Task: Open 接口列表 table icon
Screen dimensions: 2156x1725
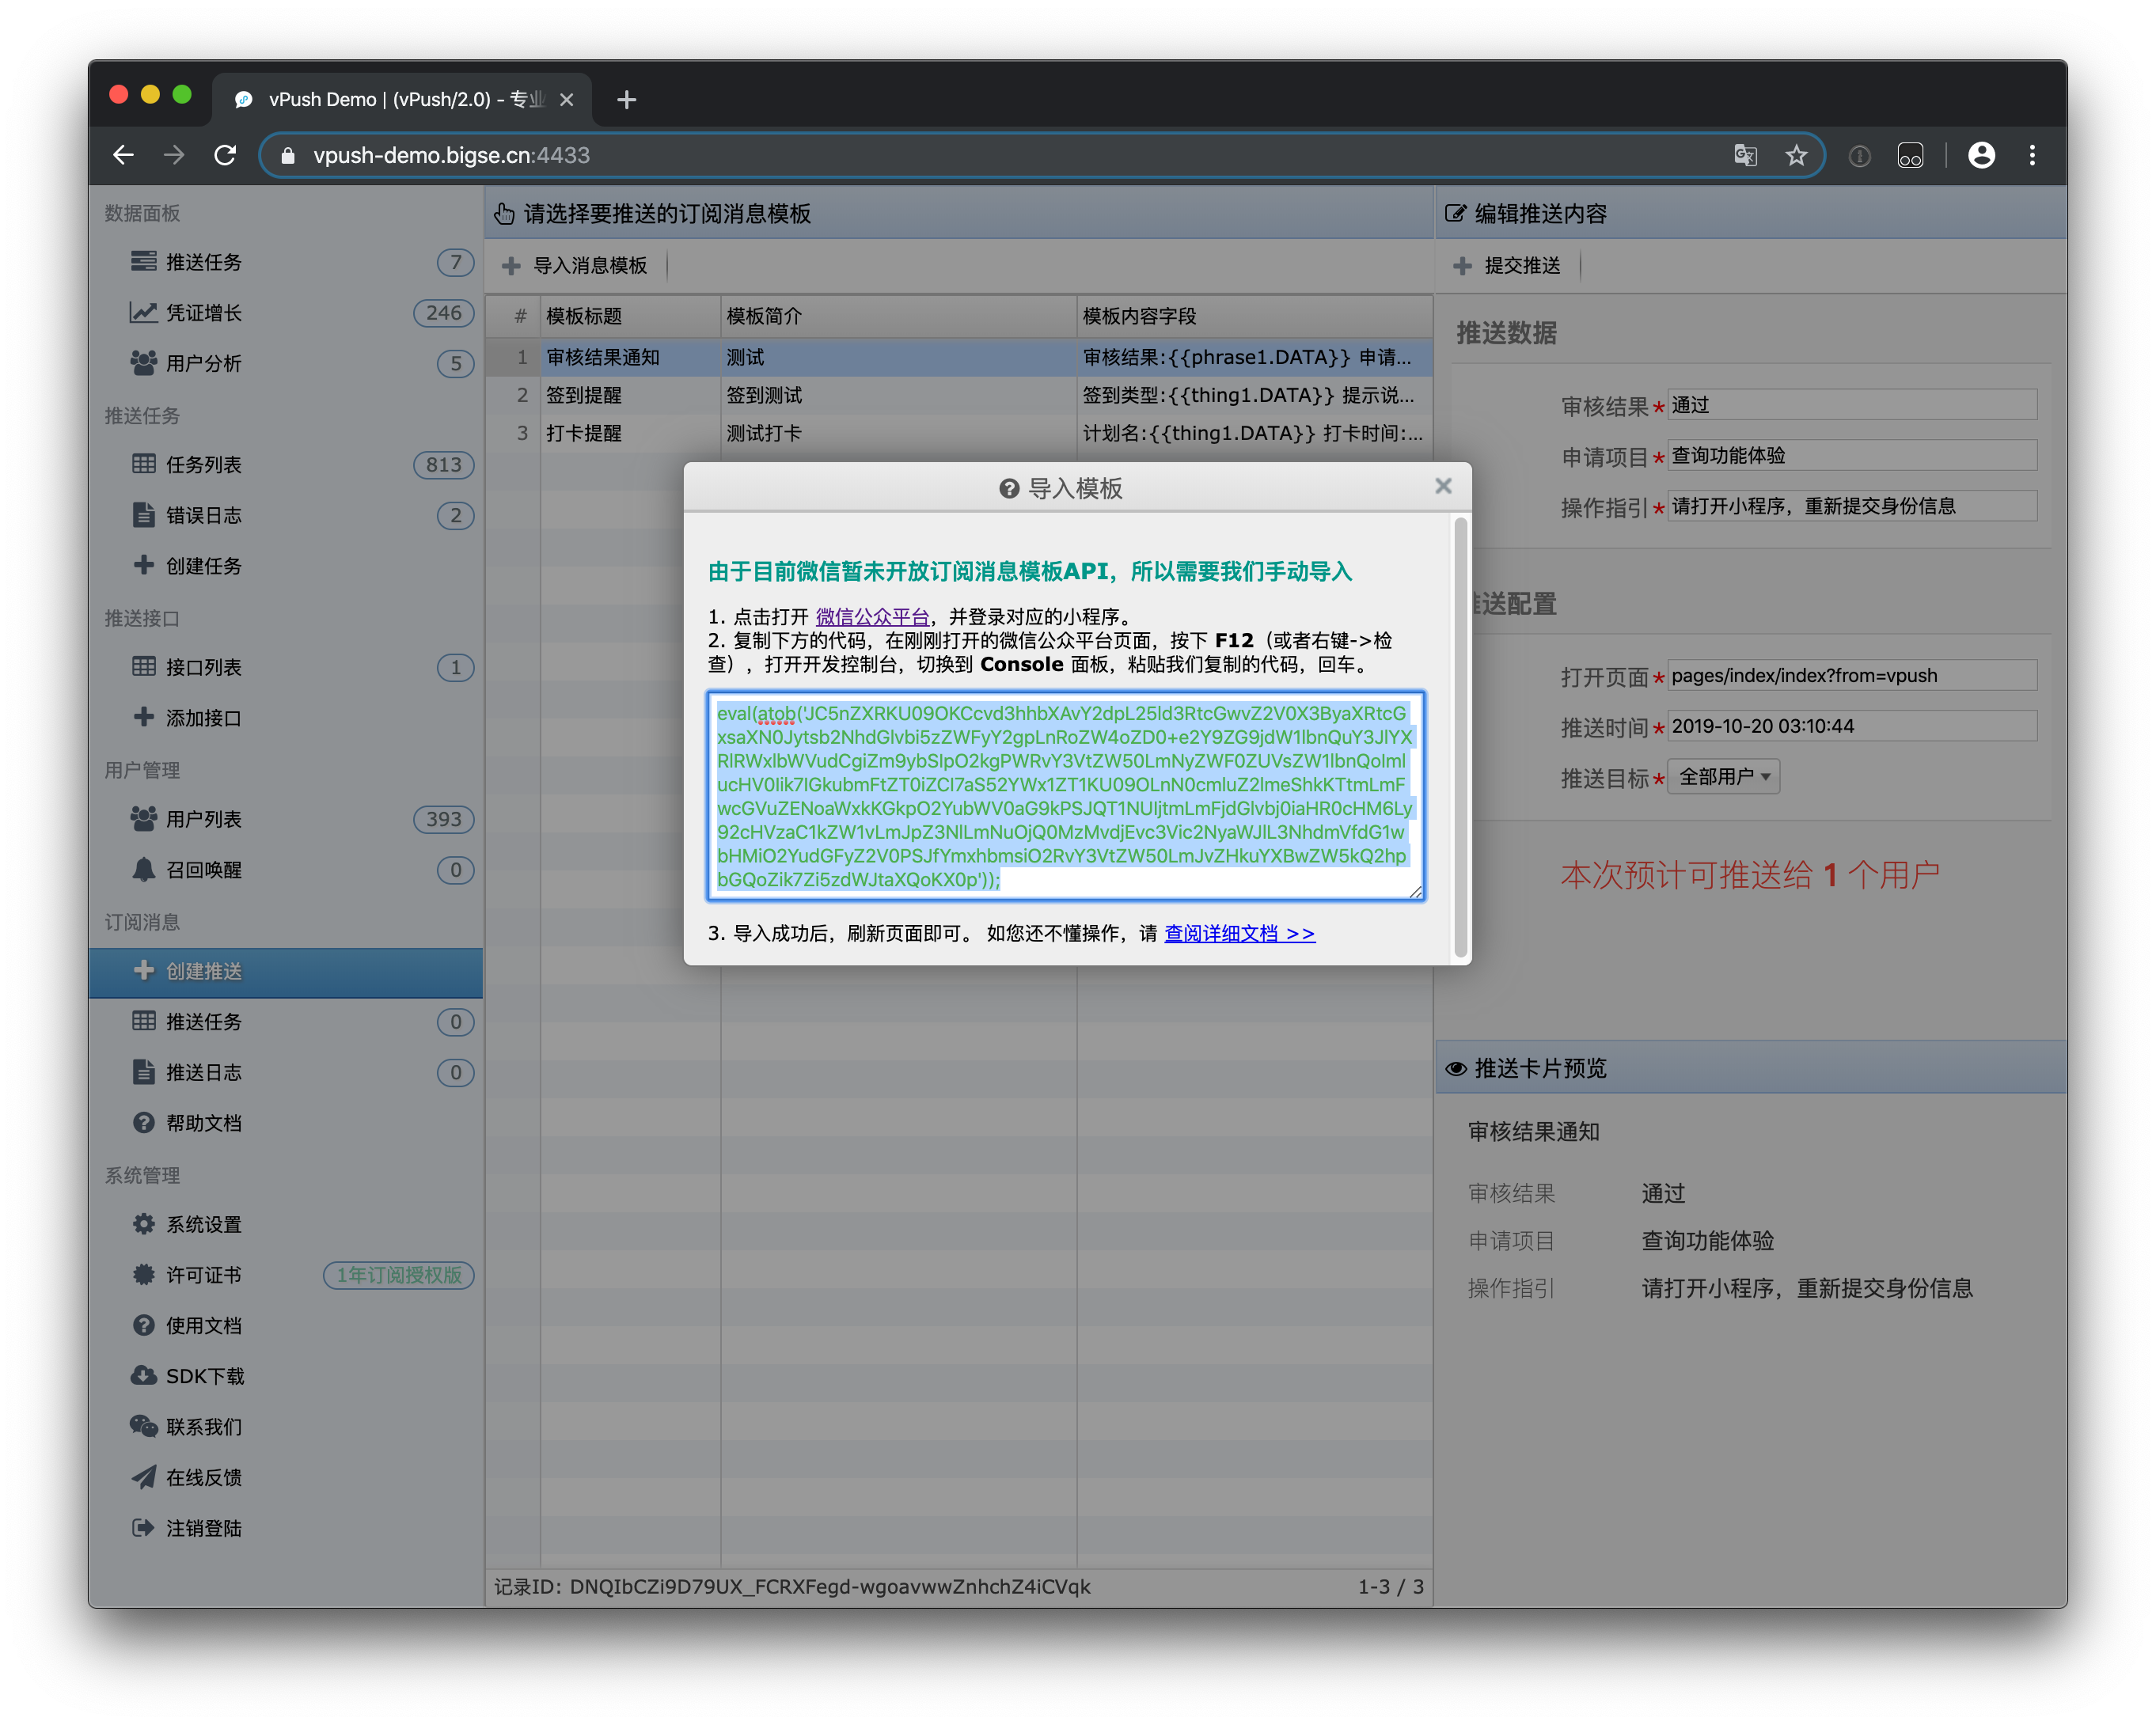Action: (144, 667)
